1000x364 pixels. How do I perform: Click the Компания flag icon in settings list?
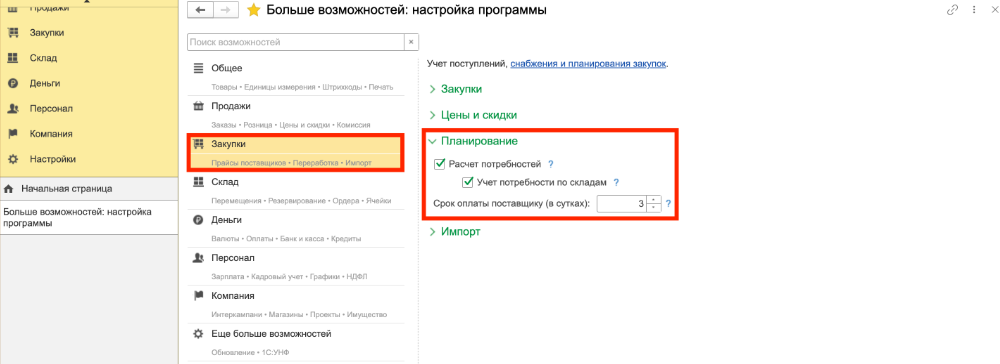198,296
